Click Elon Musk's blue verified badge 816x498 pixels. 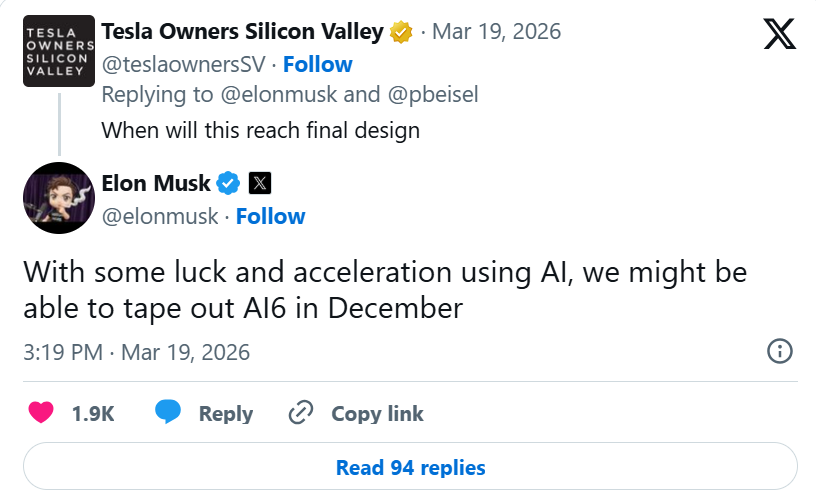[228, 183]
